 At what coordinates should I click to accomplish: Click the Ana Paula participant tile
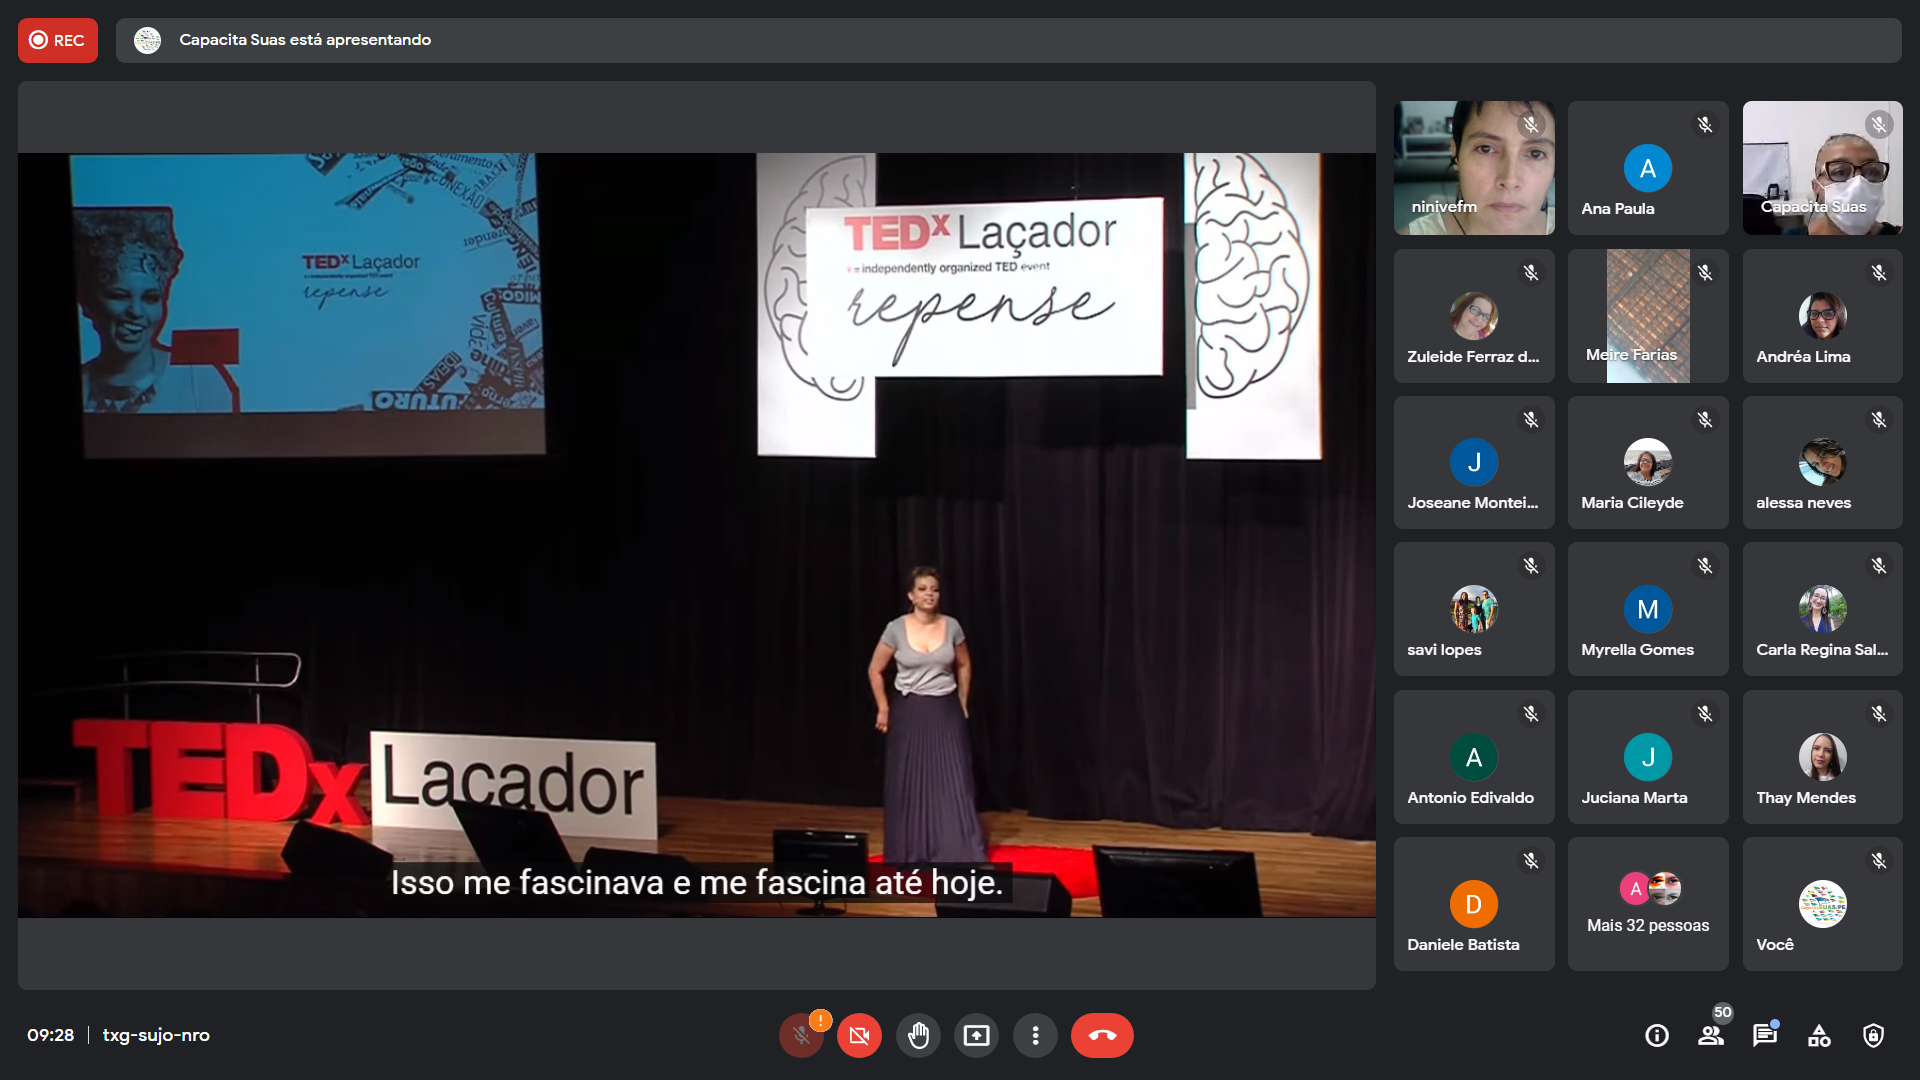click(x=1647, y=168)
